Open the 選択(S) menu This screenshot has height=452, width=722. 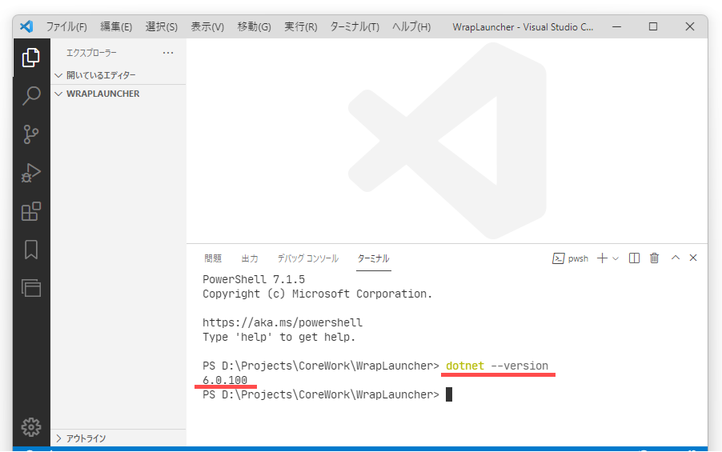pos(161,27)
